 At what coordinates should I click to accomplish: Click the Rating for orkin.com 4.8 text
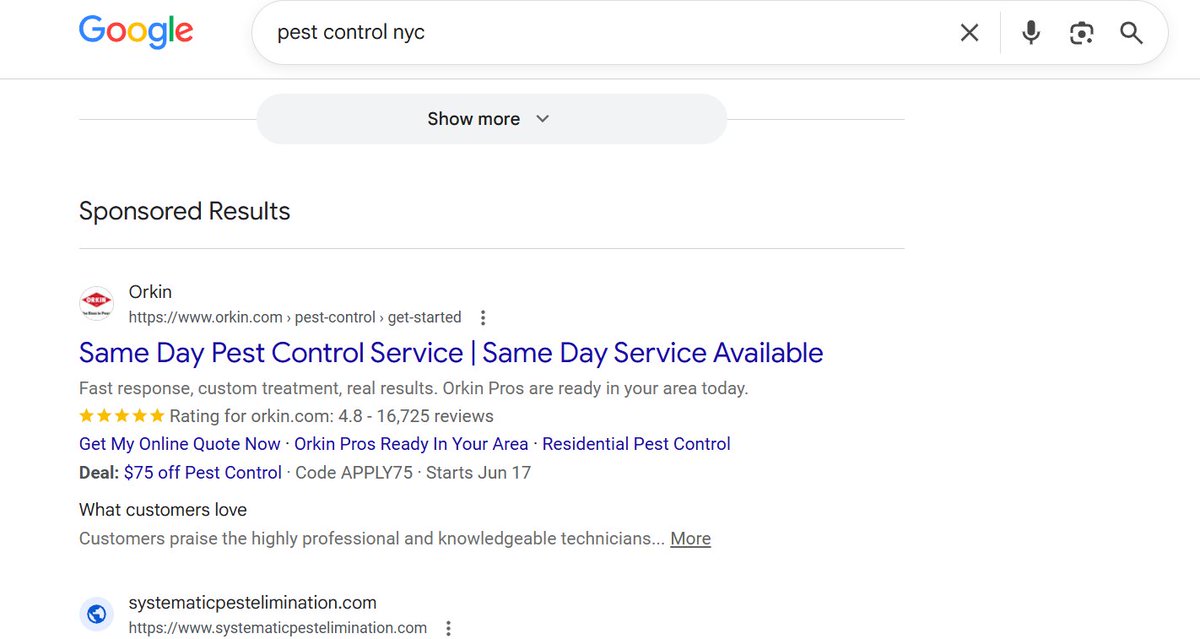[x=331, y=416]
